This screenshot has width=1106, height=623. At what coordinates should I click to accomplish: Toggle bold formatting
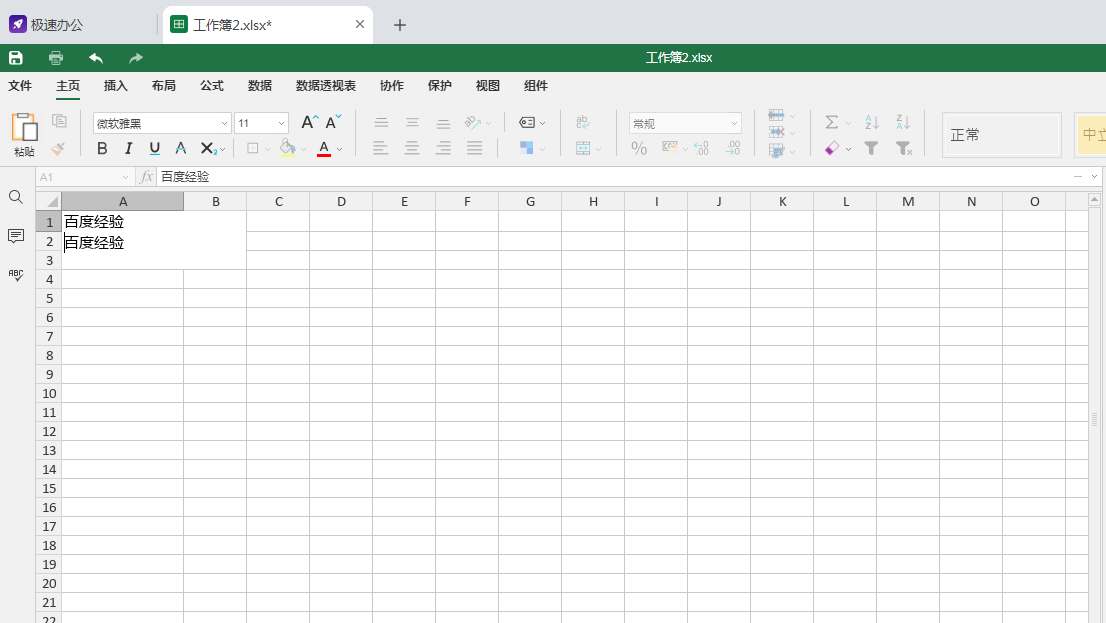tap(102, 148)
